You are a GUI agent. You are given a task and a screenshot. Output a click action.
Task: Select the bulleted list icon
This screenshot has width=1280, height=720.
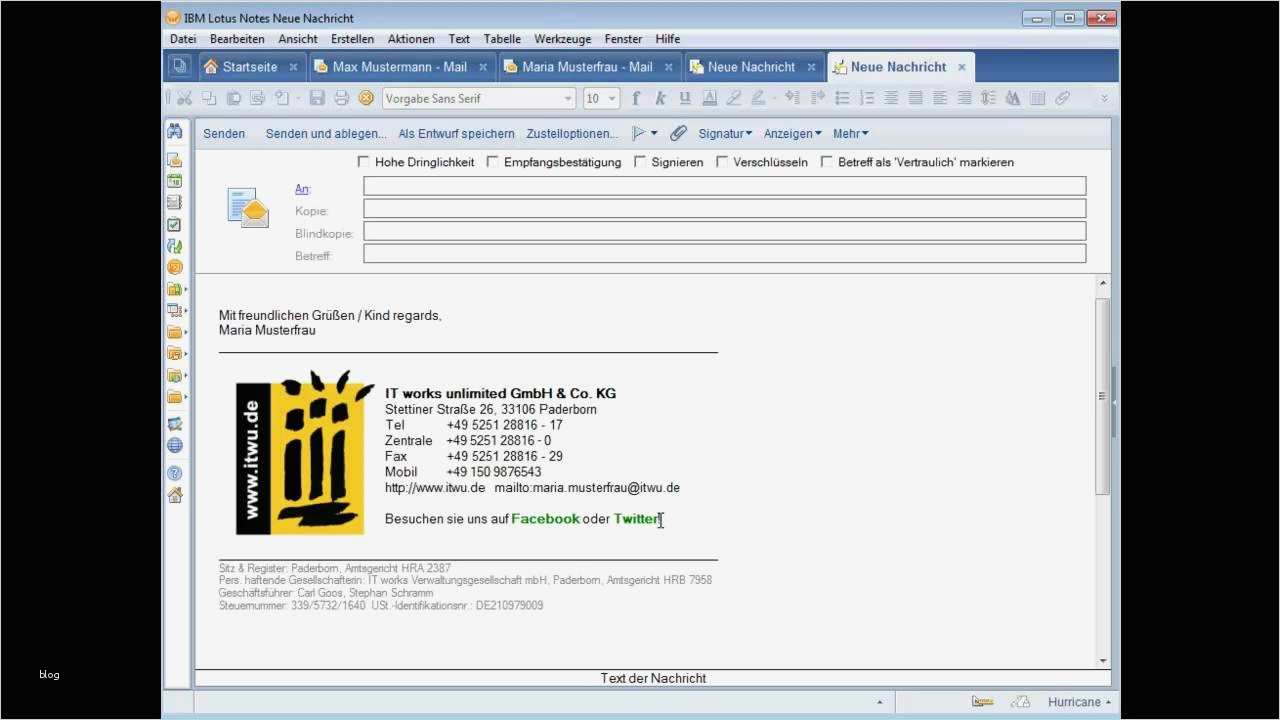coord(841,98)
